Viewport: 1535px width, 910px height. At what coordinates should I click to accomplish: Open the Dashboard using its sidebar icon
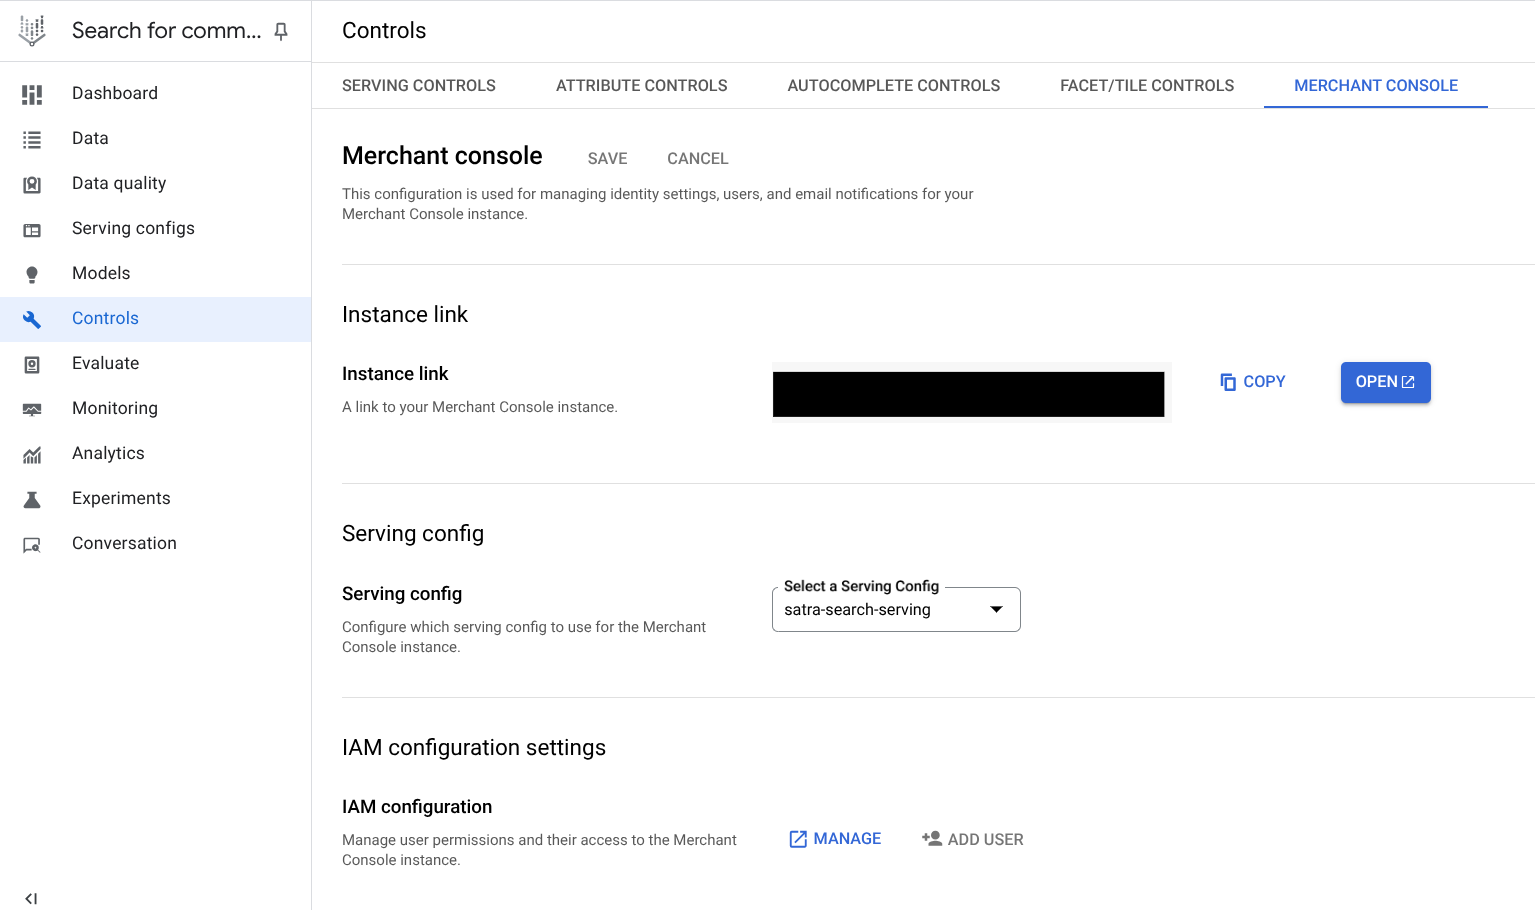point(31,93)
